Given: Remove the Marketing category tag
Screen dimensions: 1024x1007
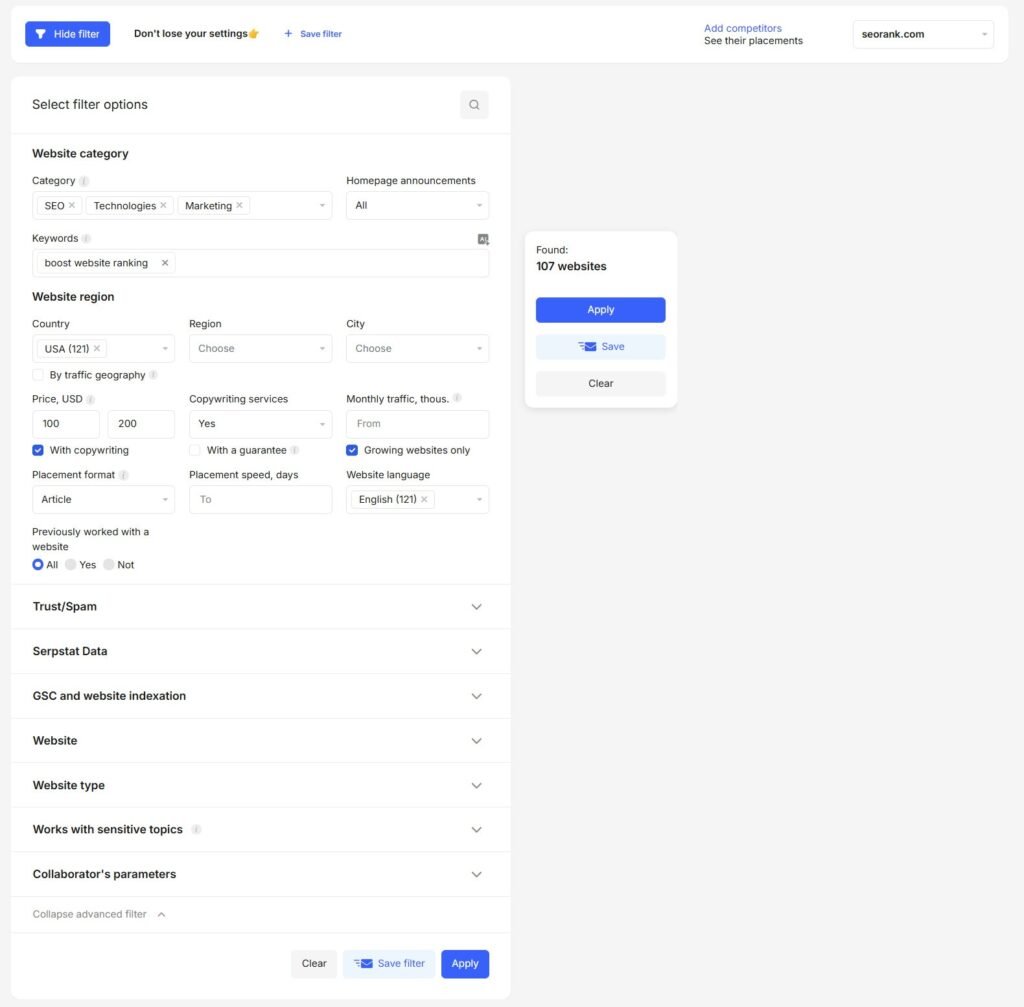Looking at the screenshot, I should pyautogui.click(x=240, y=205).
